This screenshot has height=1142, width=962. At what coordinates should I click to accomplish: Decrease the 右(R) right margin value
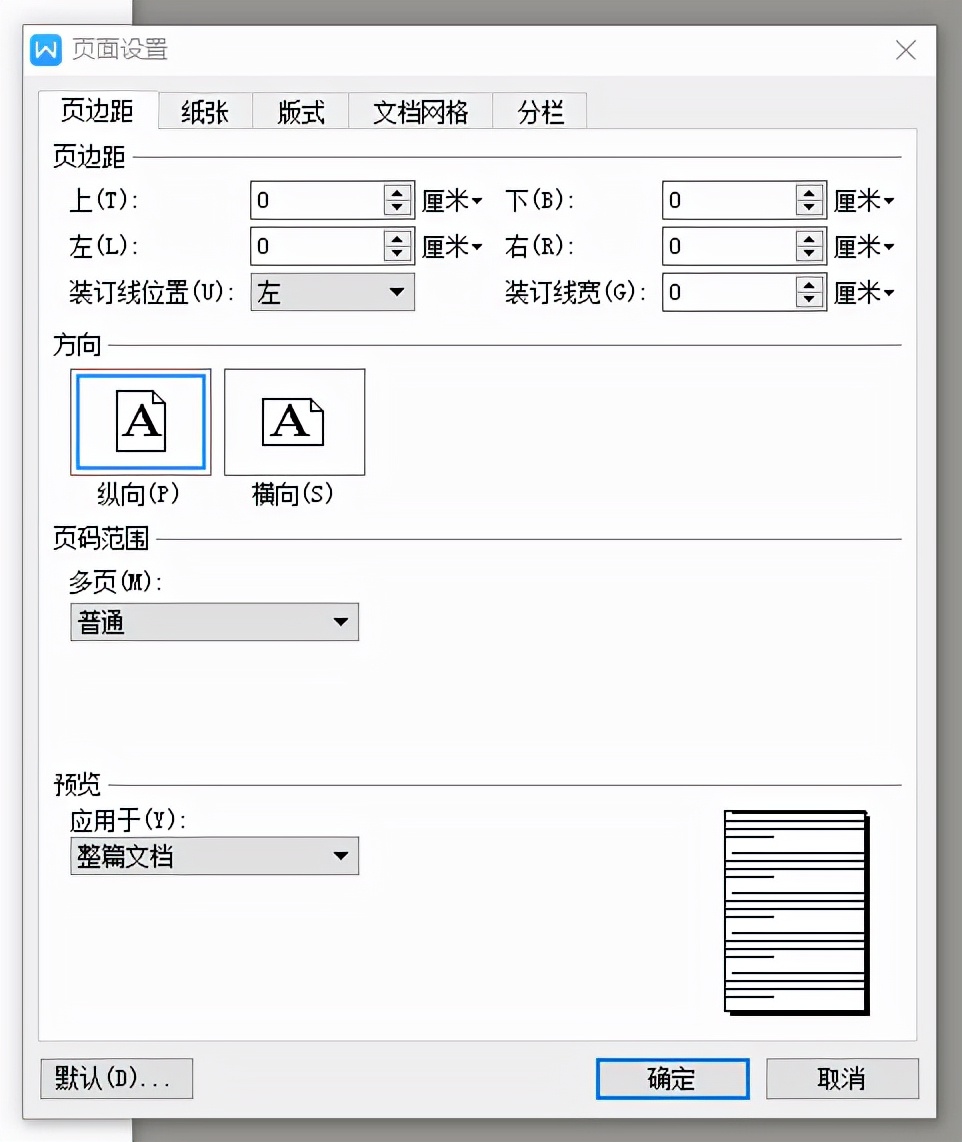(x=809, y=254)
